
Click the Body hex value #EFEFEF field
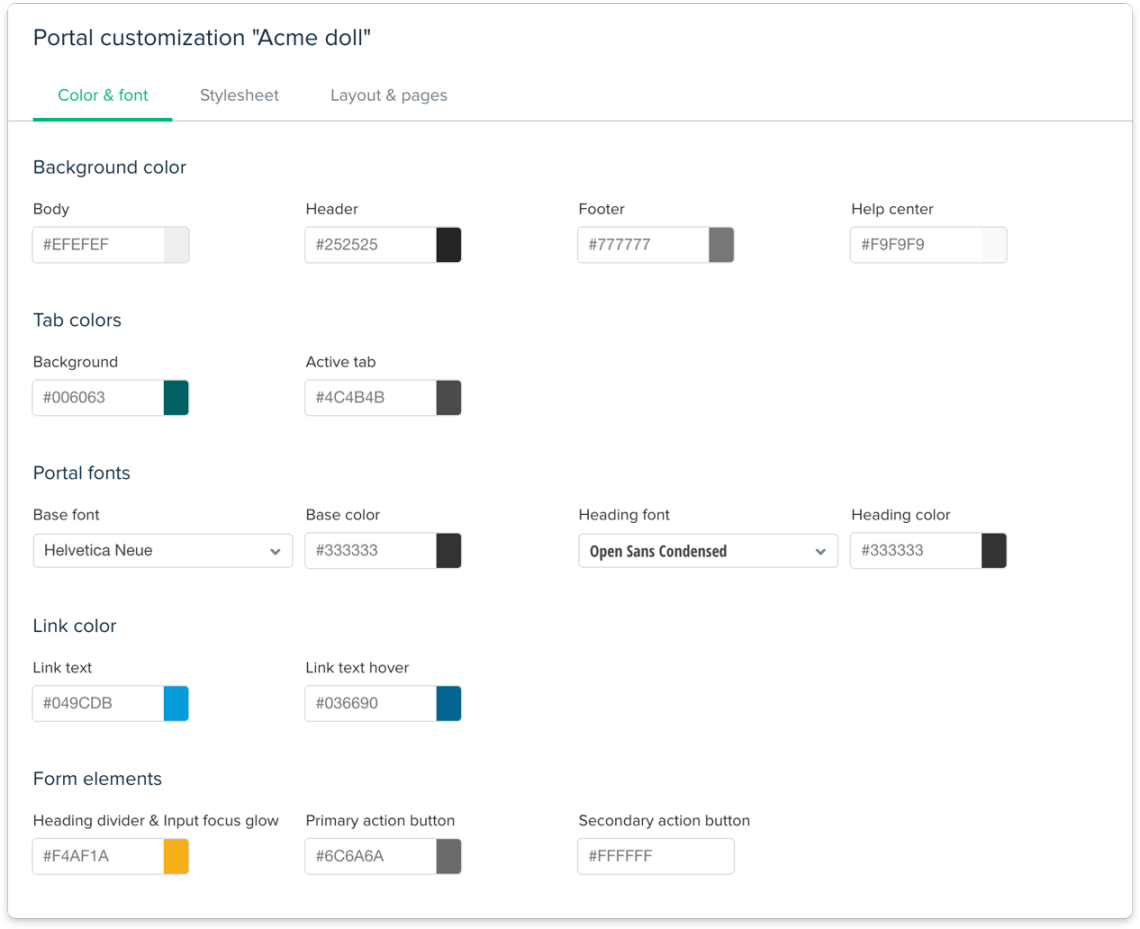click(95, 244)
